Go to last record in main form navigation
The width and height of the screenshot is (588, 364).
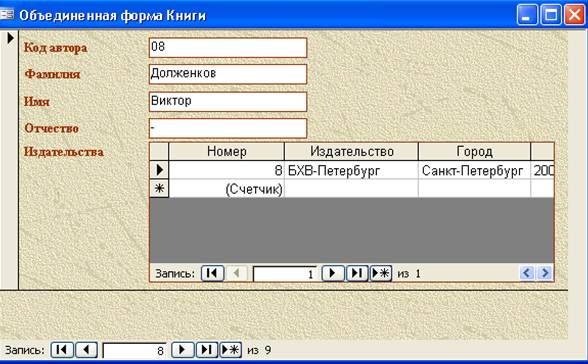tap(207, 350)
